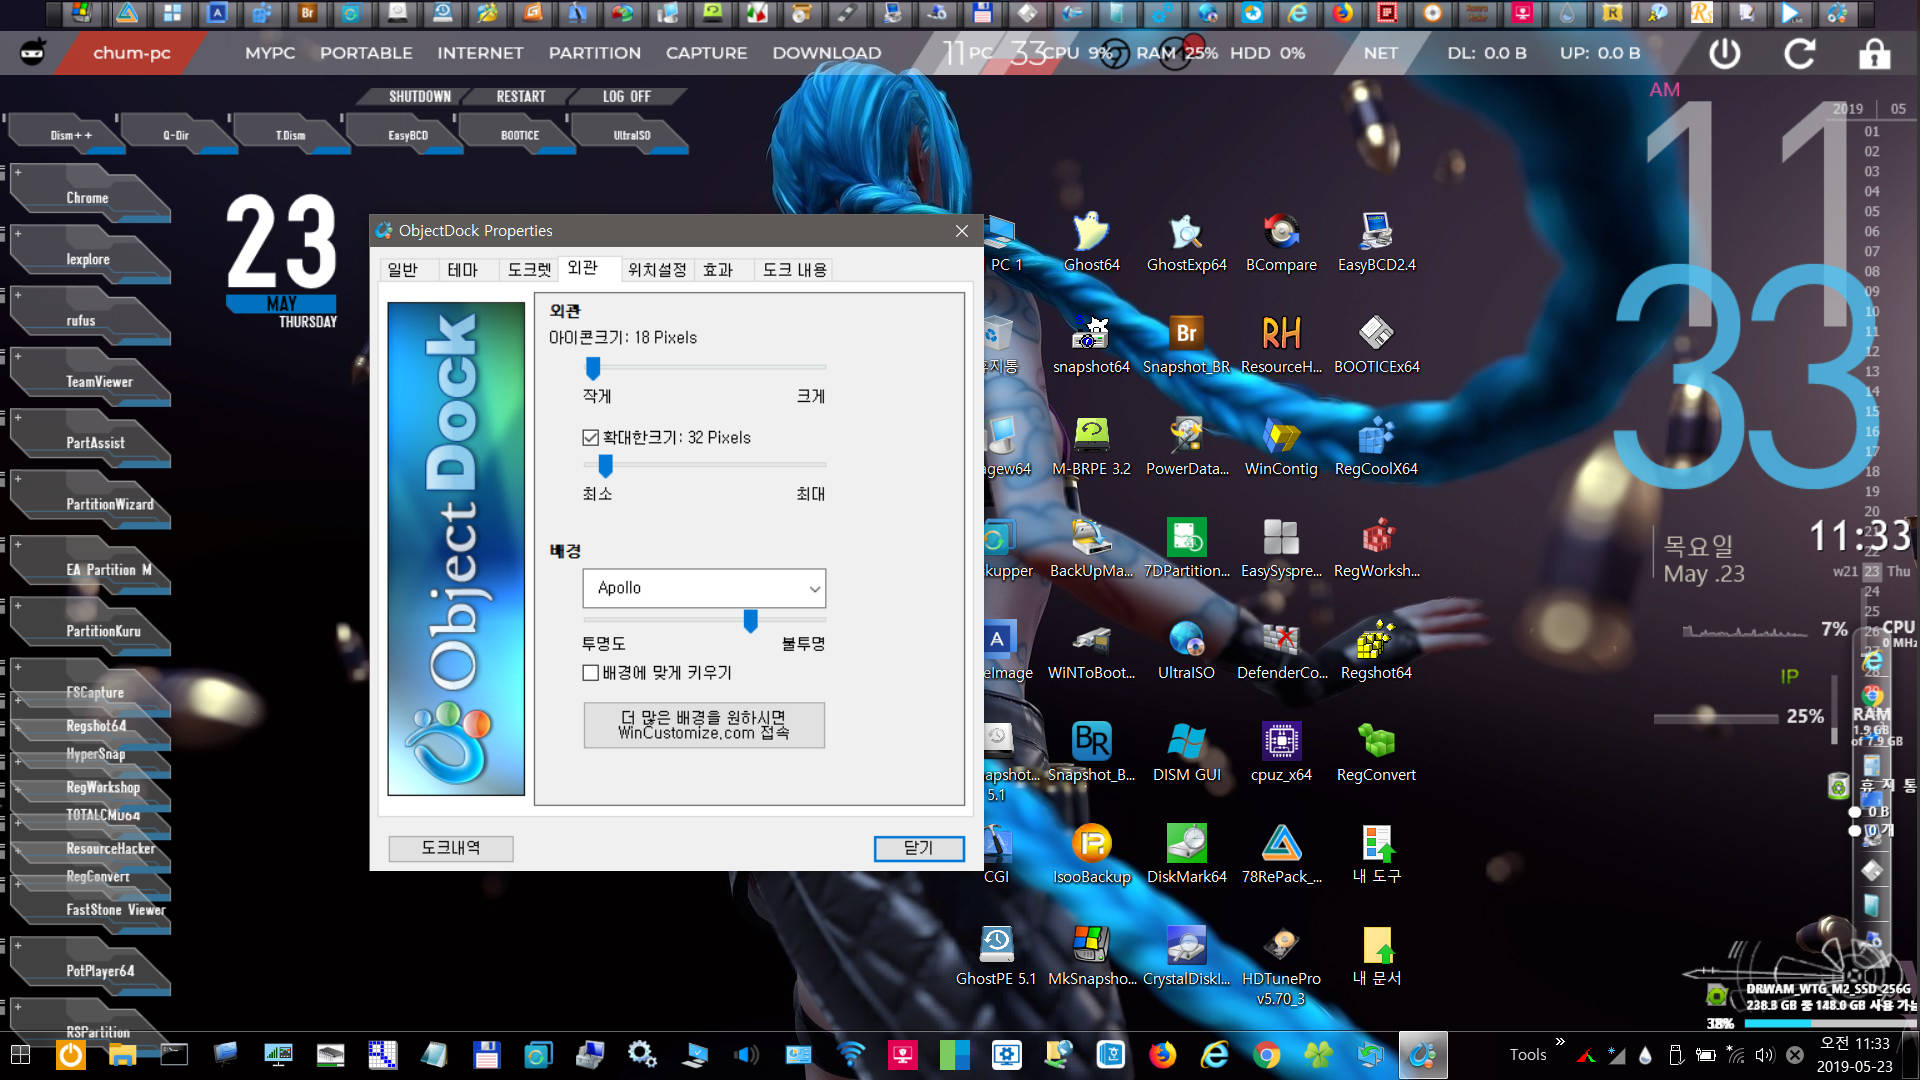Switch to the 효과 tab
Screen dimensions: 1920x1080
pos(718,270)
